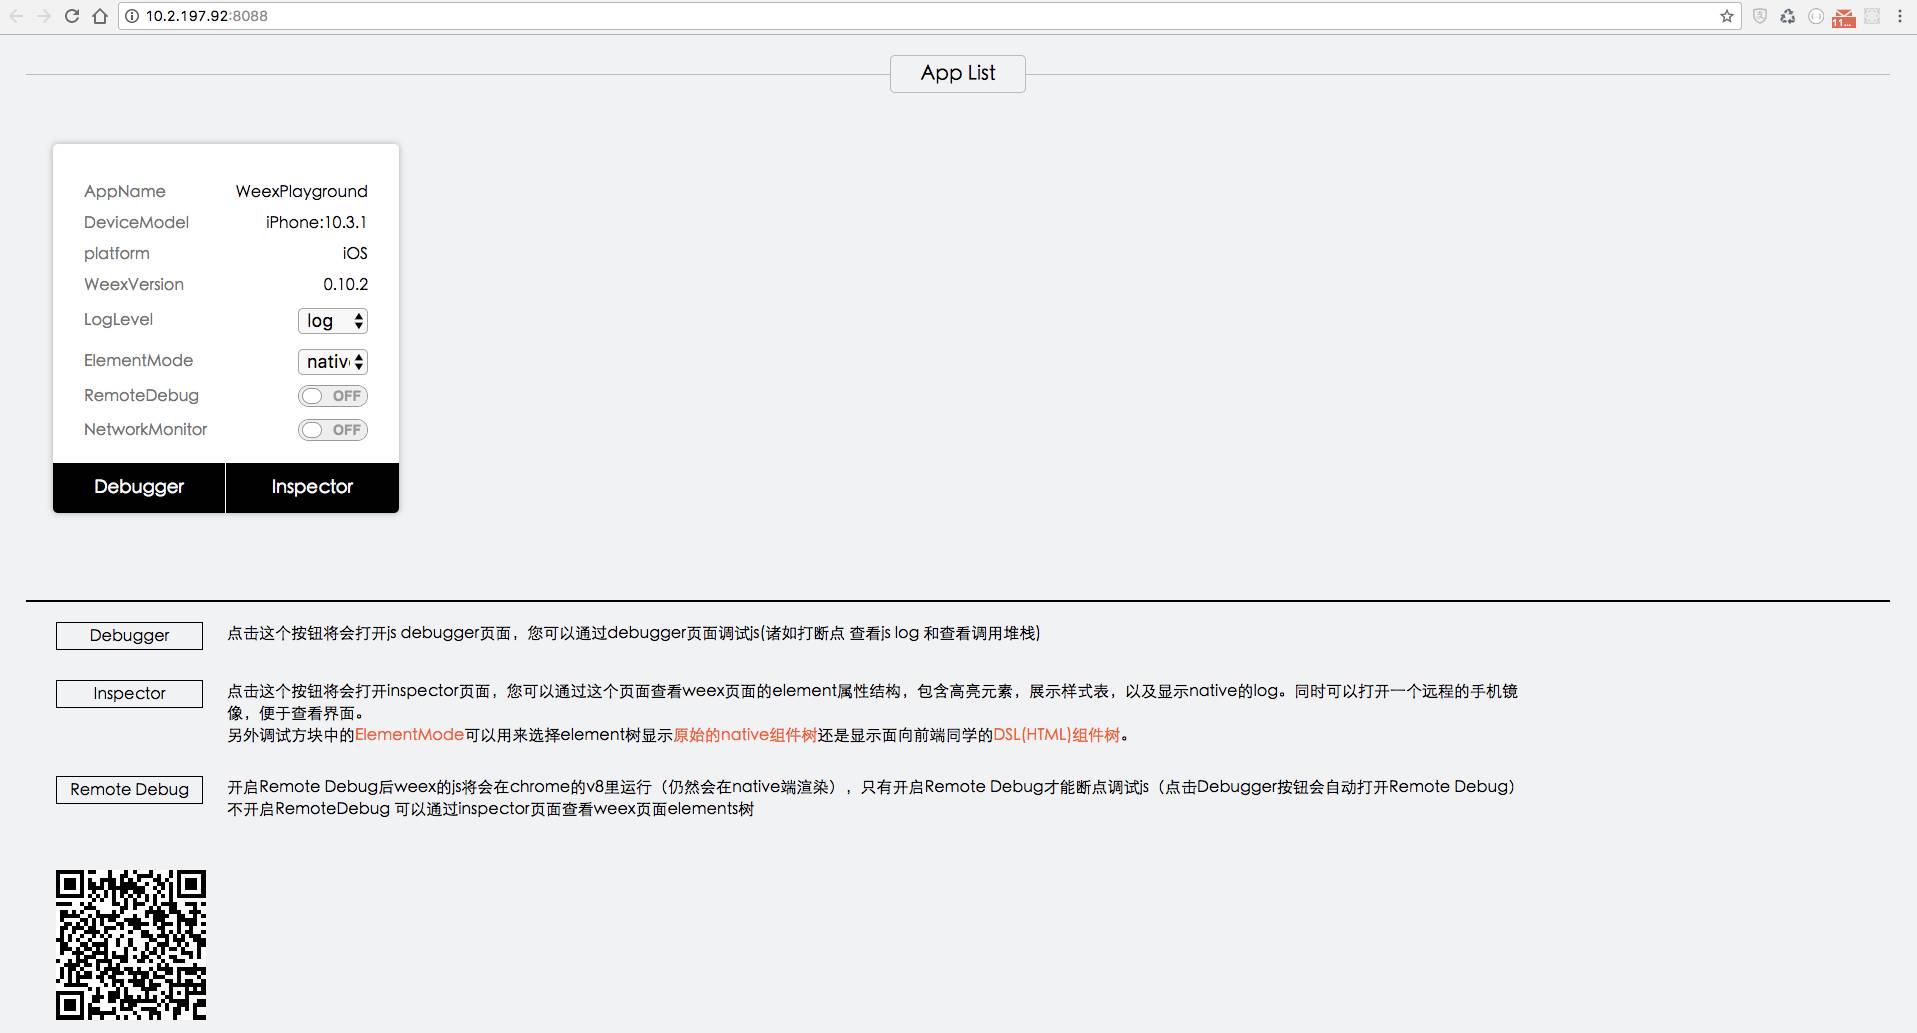Click the orange DSL(HTML) text
1917x1033 pixels.
click(1056, 735)
